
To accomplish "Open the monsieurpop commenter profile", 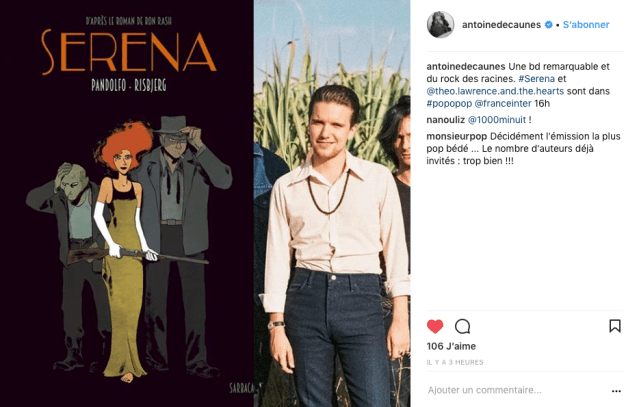I will 457,136.
